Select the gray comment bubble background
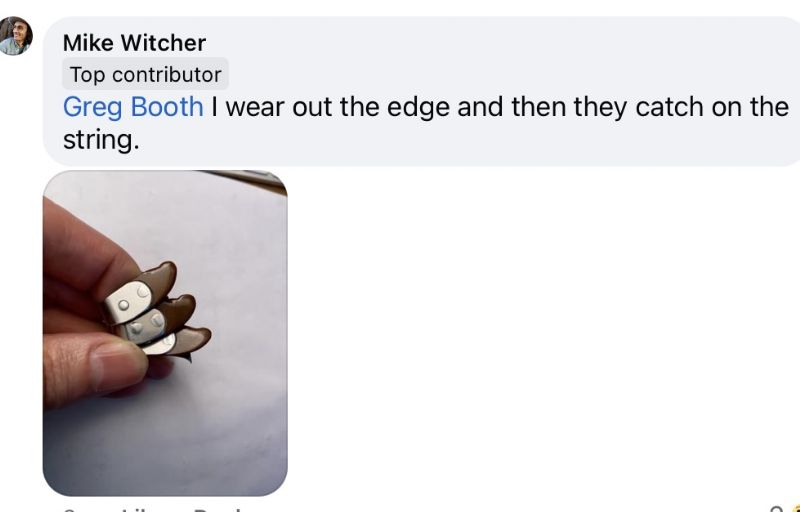This screenshot has width=800, height=512. (x=421, y=91)
